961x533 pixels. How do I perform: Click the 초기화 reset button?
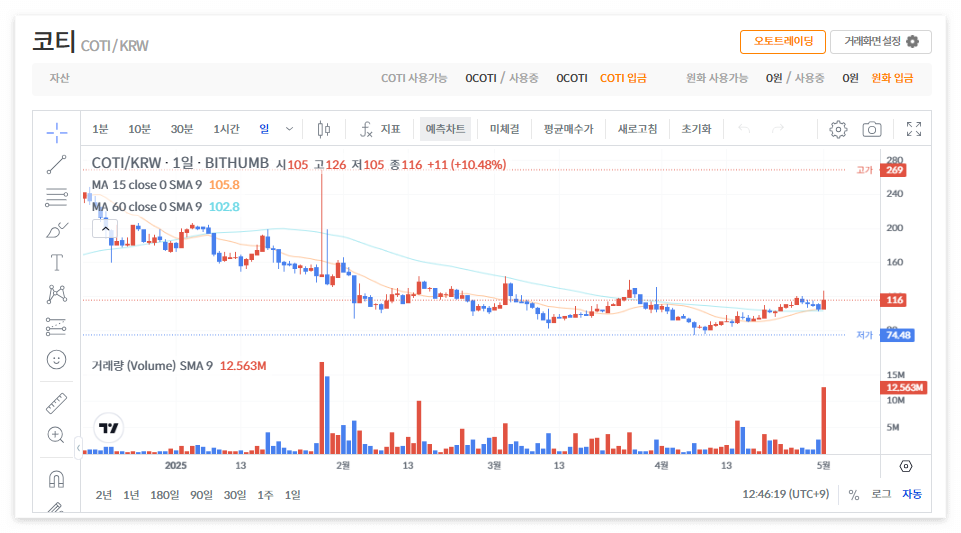click(696, 129)
